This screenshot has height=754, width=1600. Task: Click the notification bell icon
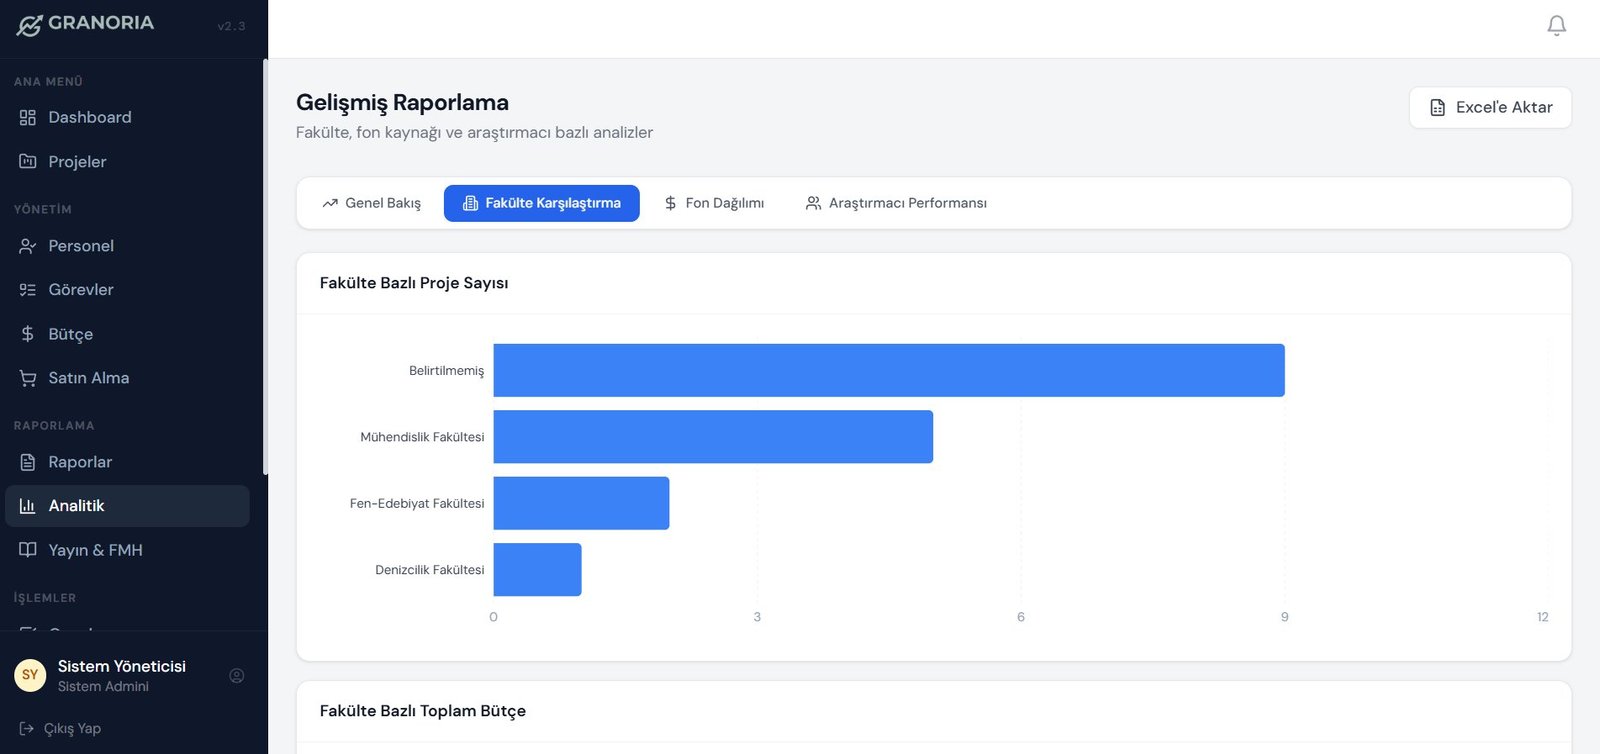tap(1556, 26)
